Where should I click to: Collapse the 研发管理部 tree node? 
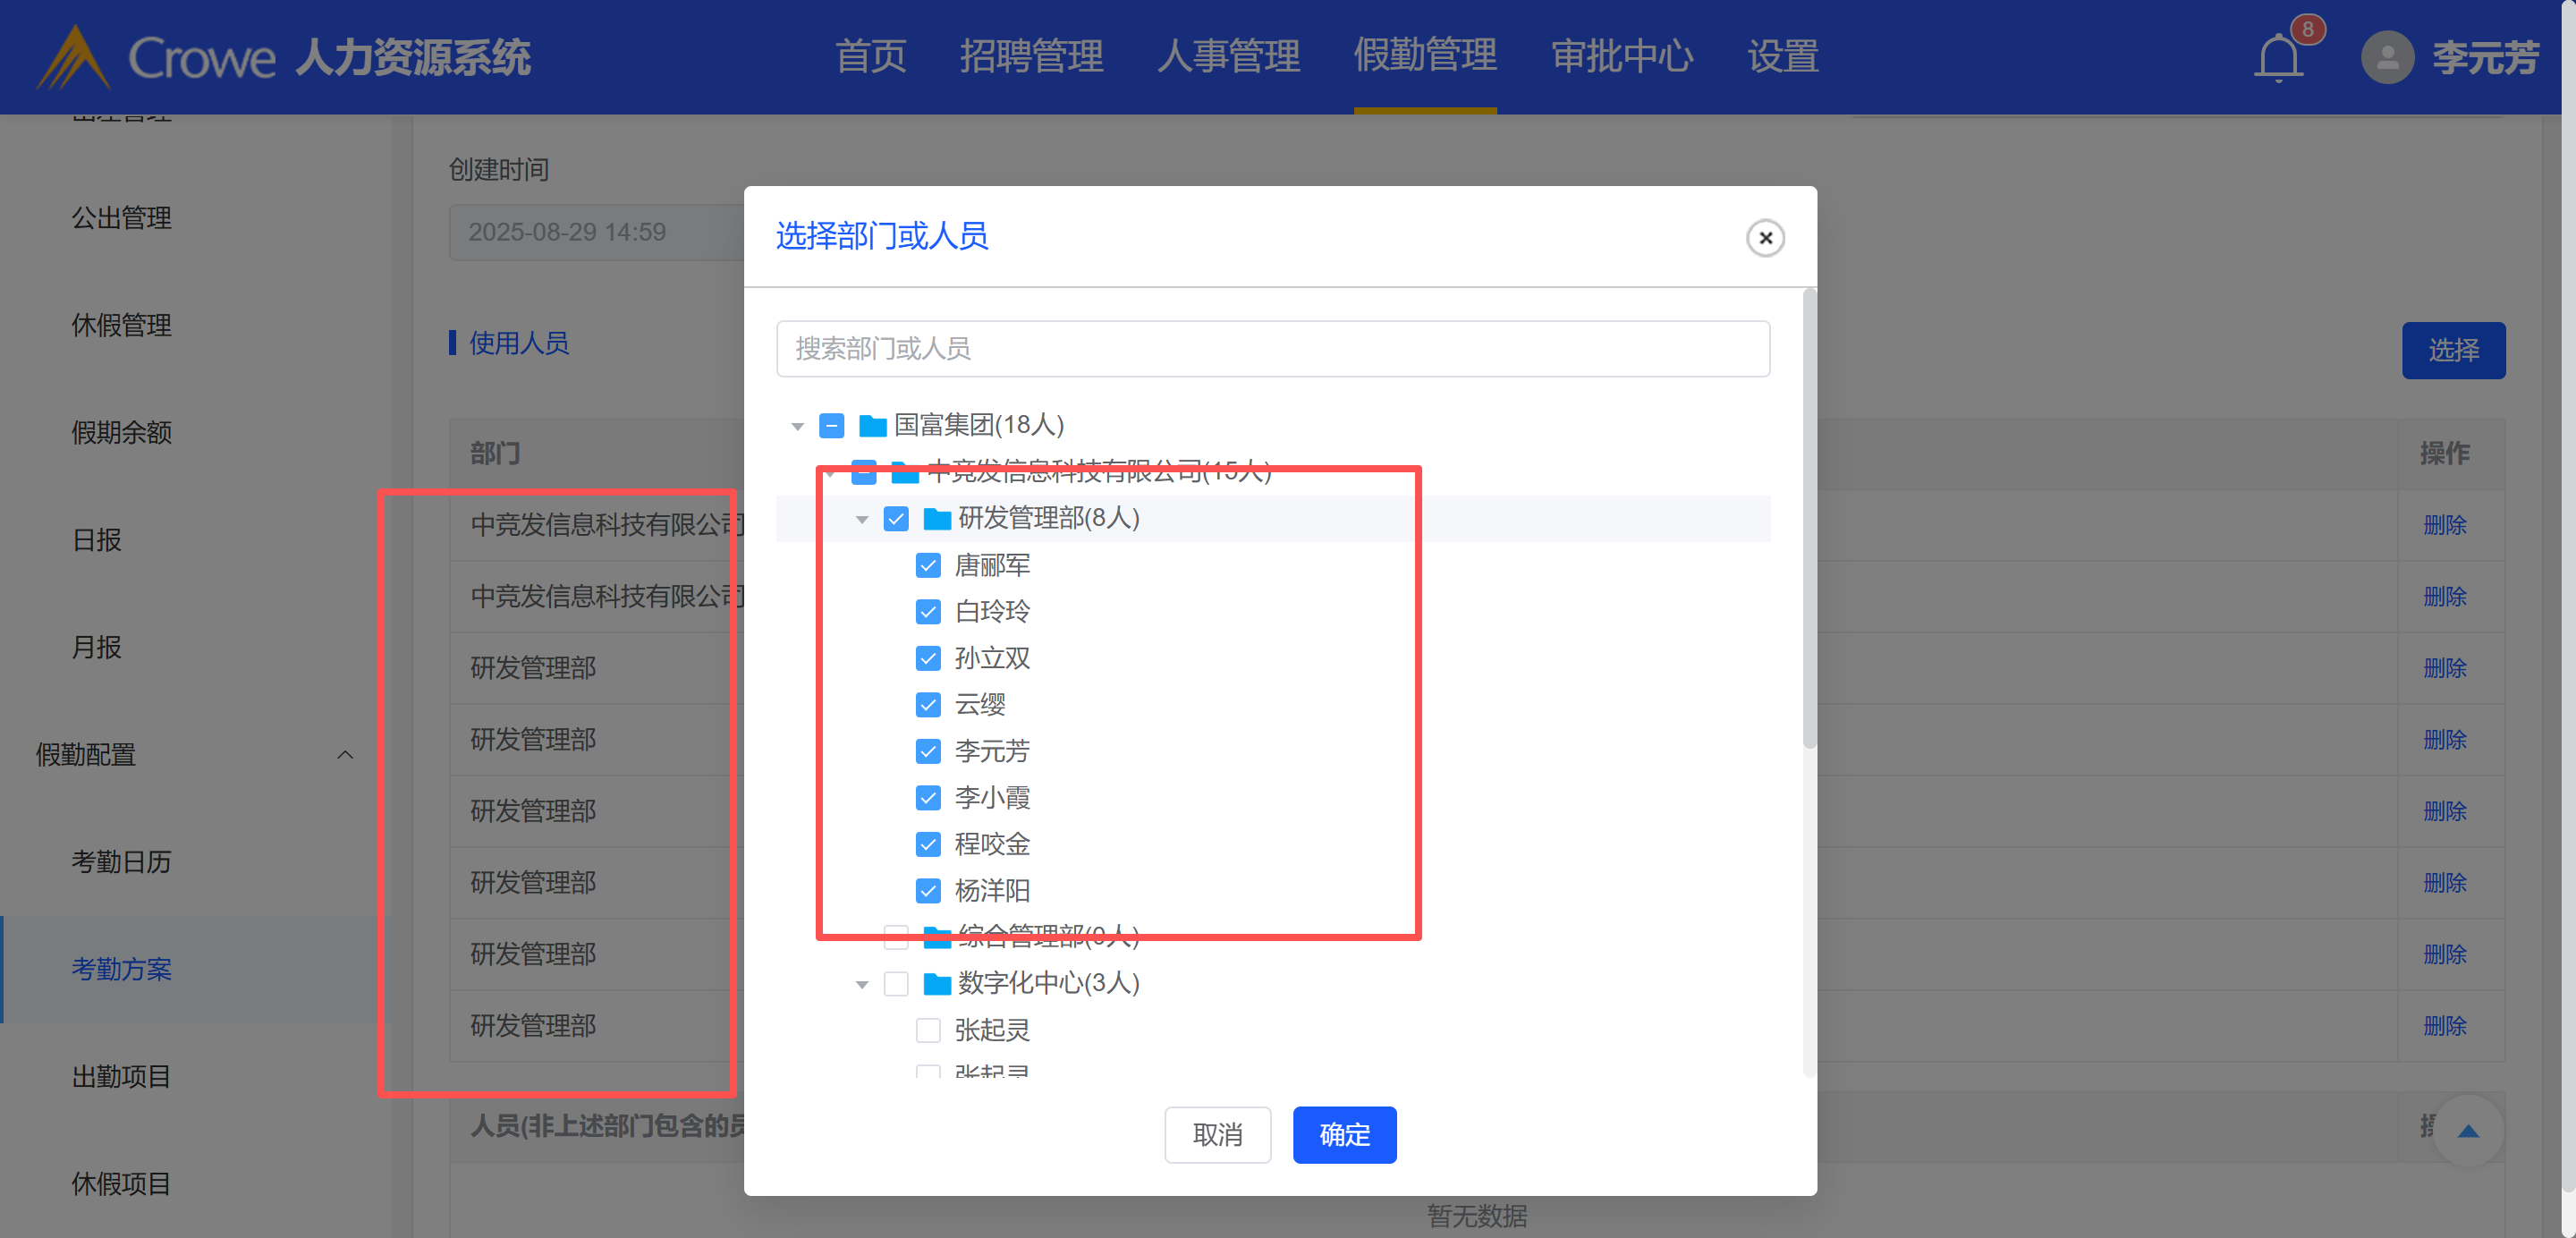pos(862,519)
